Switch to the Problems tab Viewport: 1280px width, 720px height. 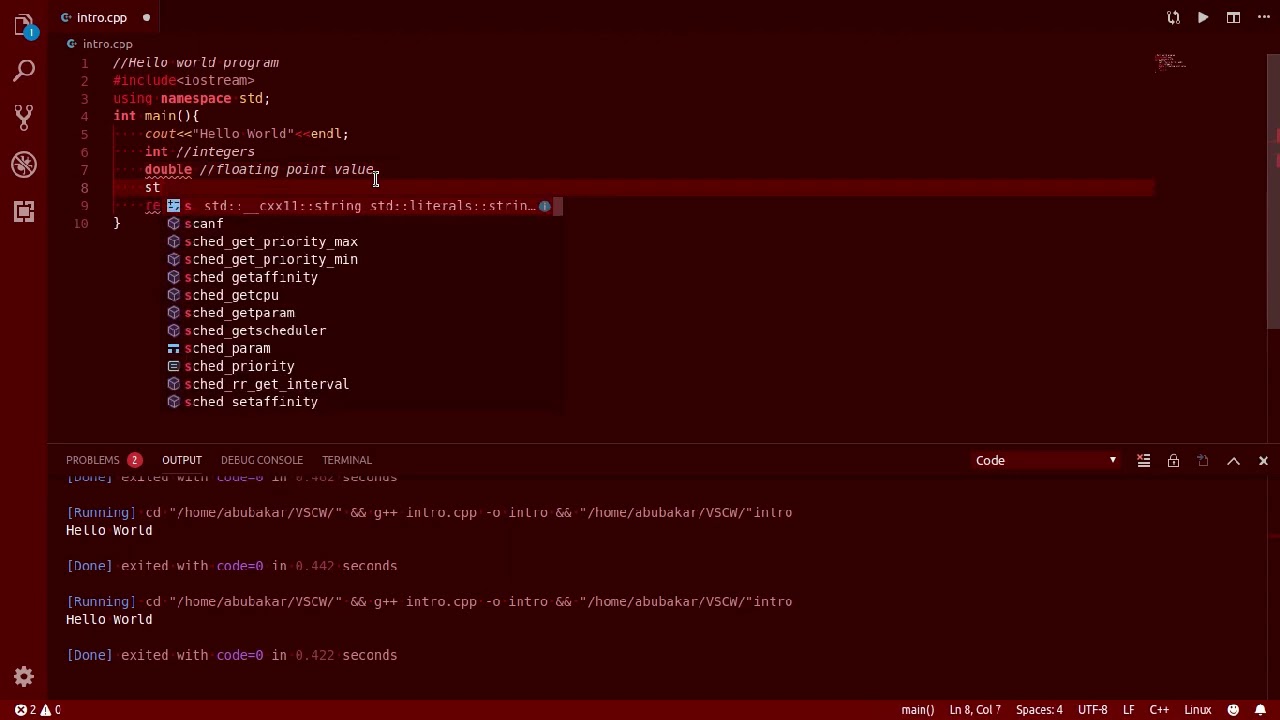[x=104, y=460]
